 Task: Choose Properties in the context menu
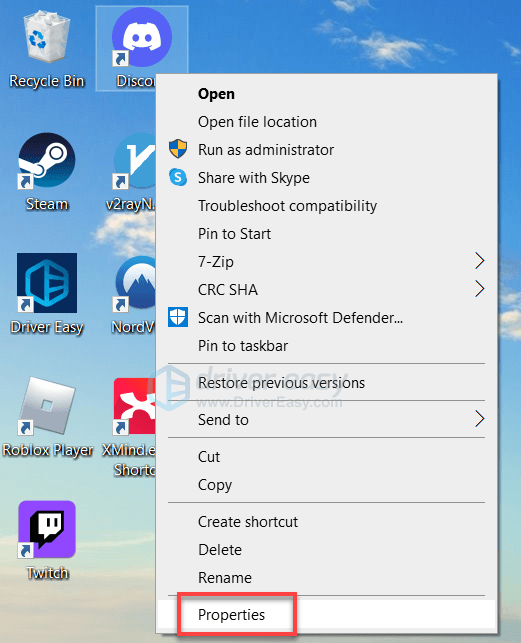pyautogui.click(x=327, y=614)
